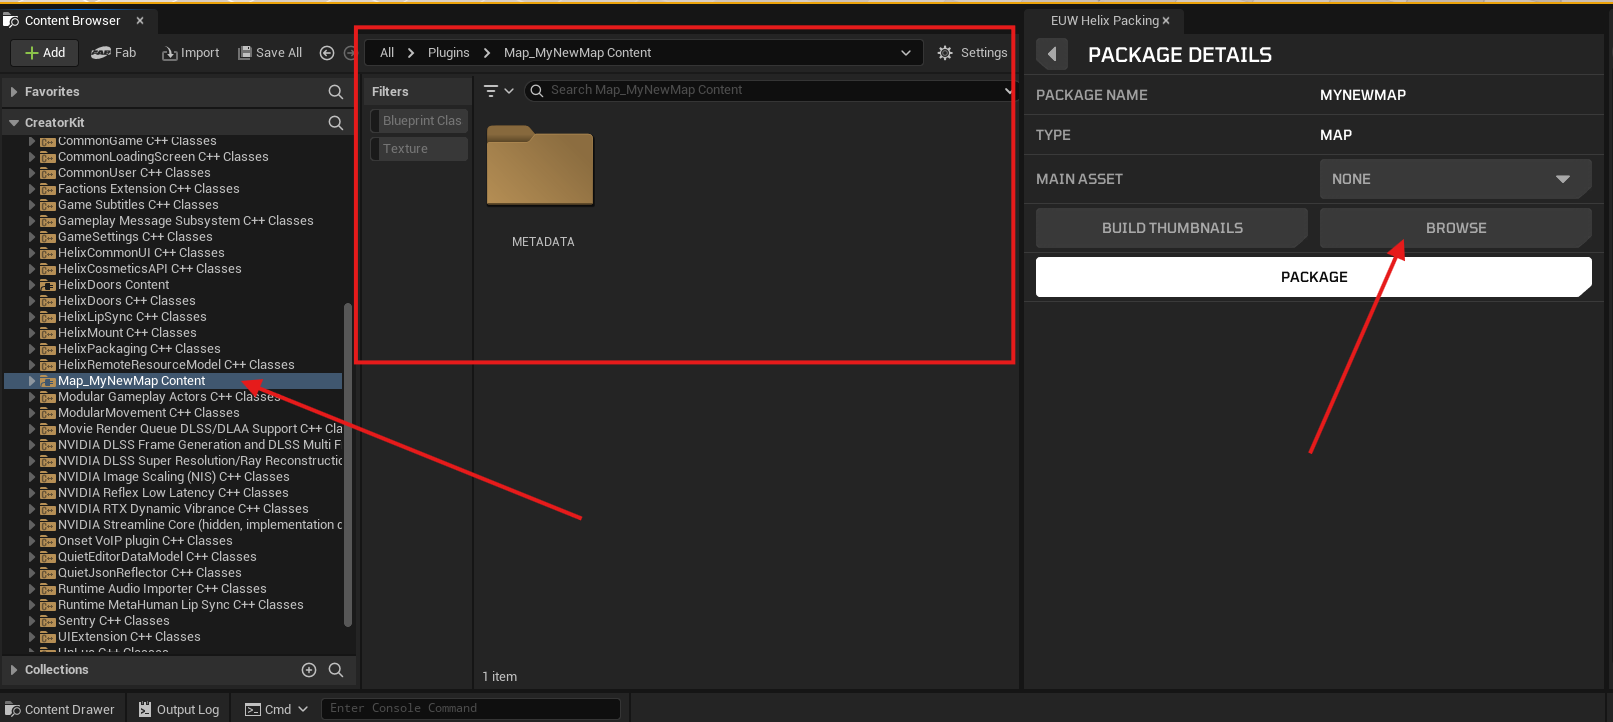1613x722 pixels.
Task: Open the Fab marketplace button
Action: pyautogui.click(x=114, y=53)
